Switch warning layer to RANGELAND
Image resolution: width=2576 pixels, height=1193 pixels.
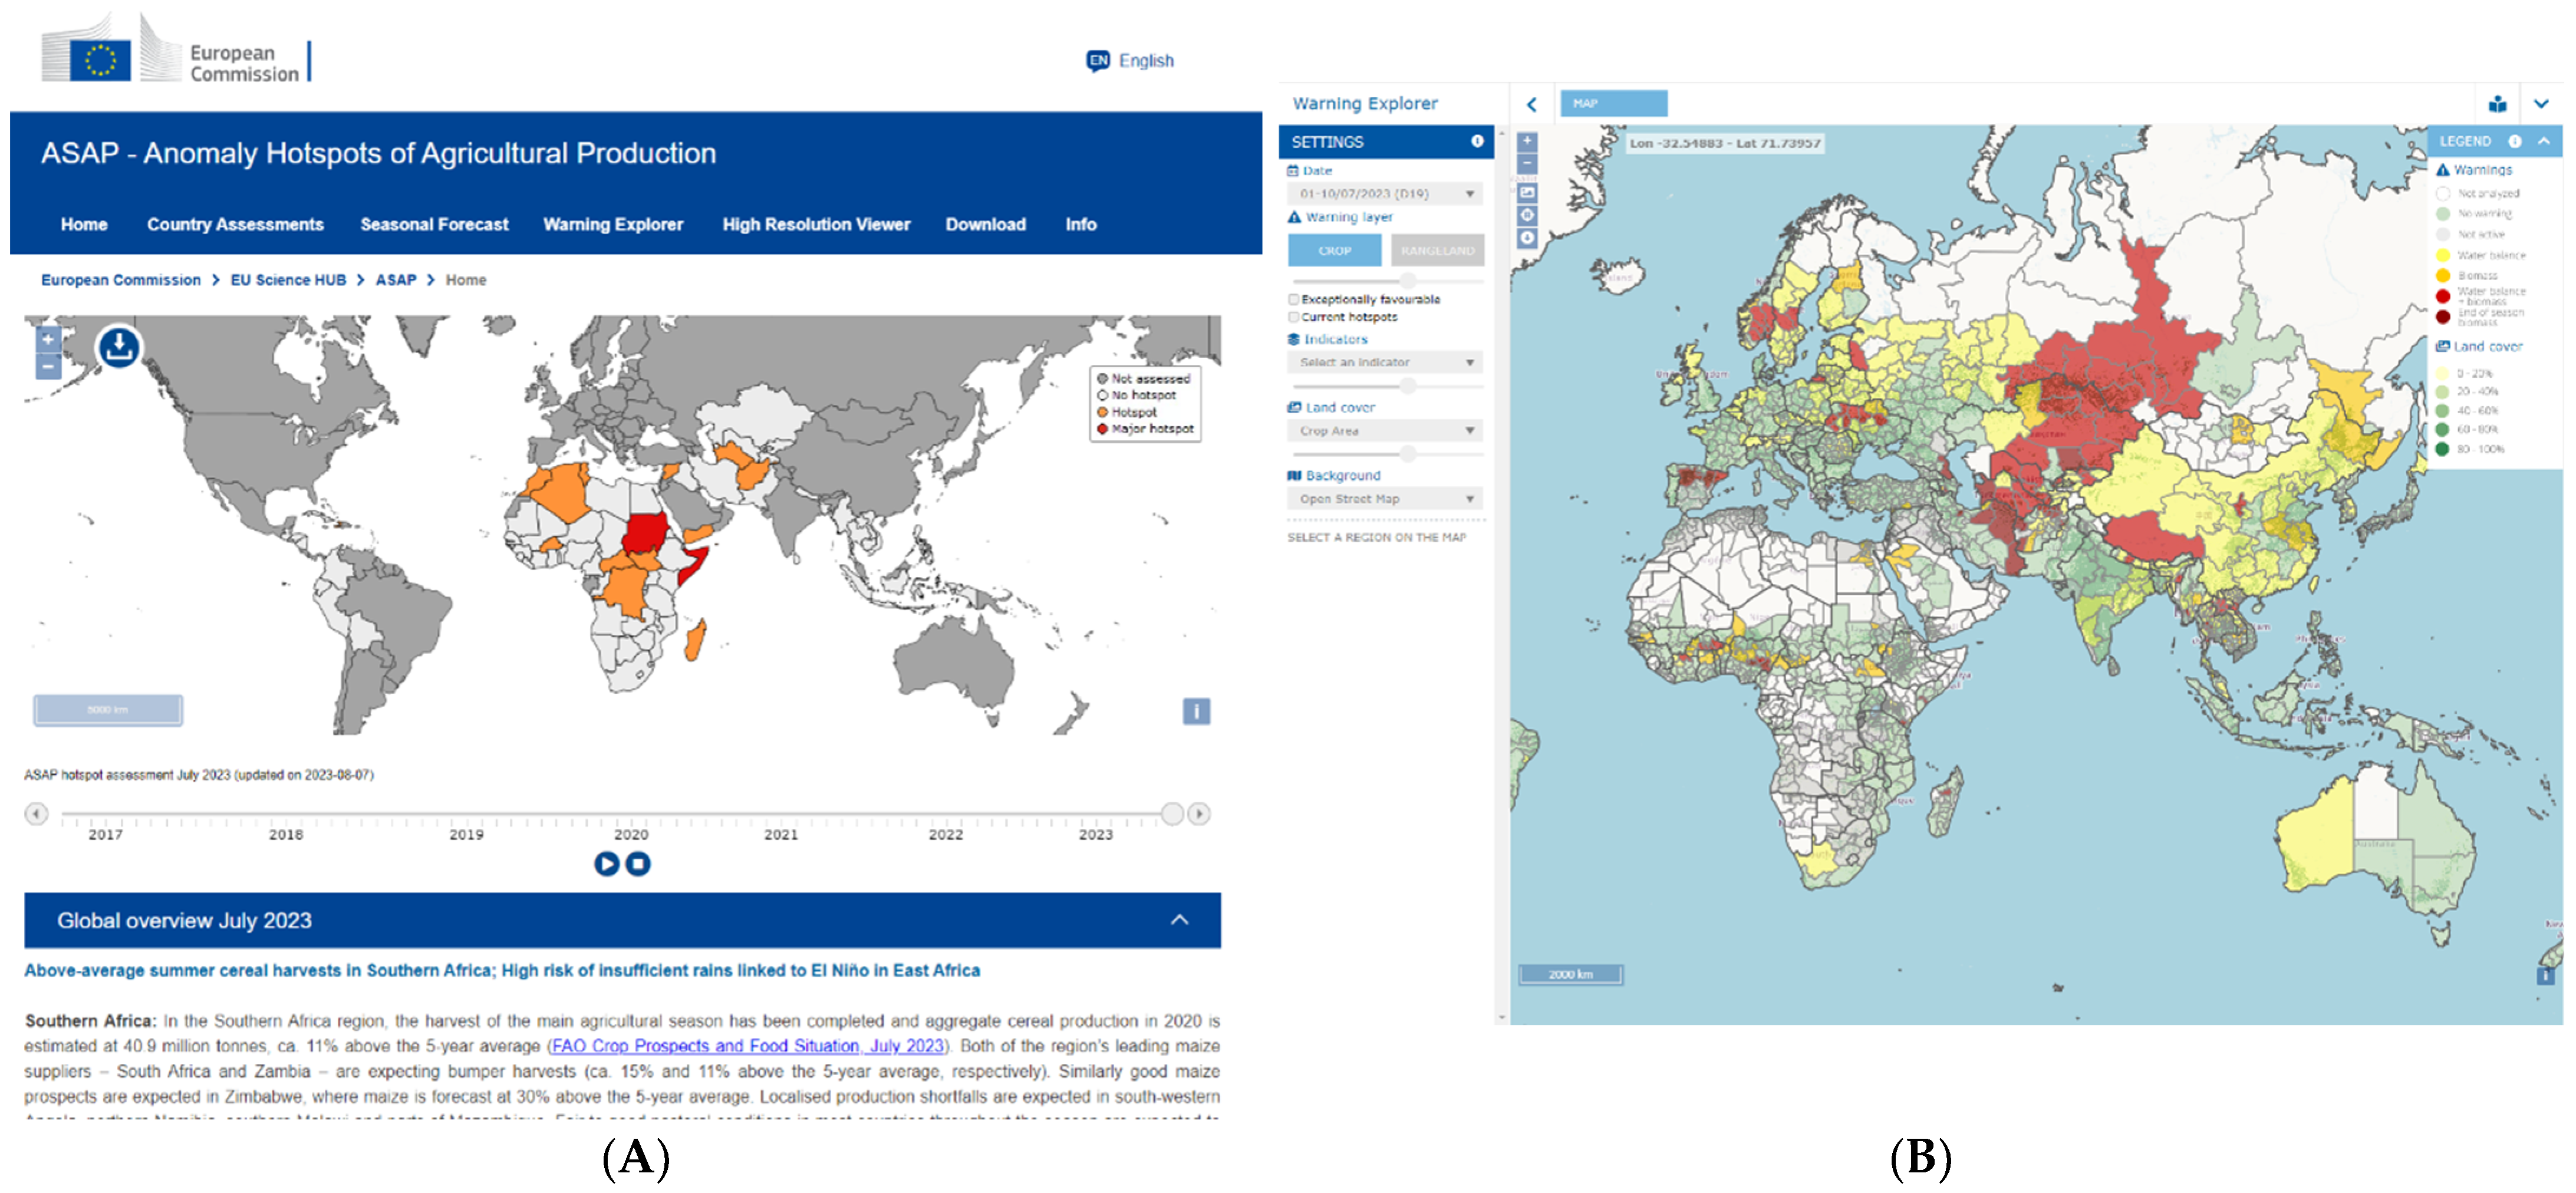click(x=1437, y=250)
